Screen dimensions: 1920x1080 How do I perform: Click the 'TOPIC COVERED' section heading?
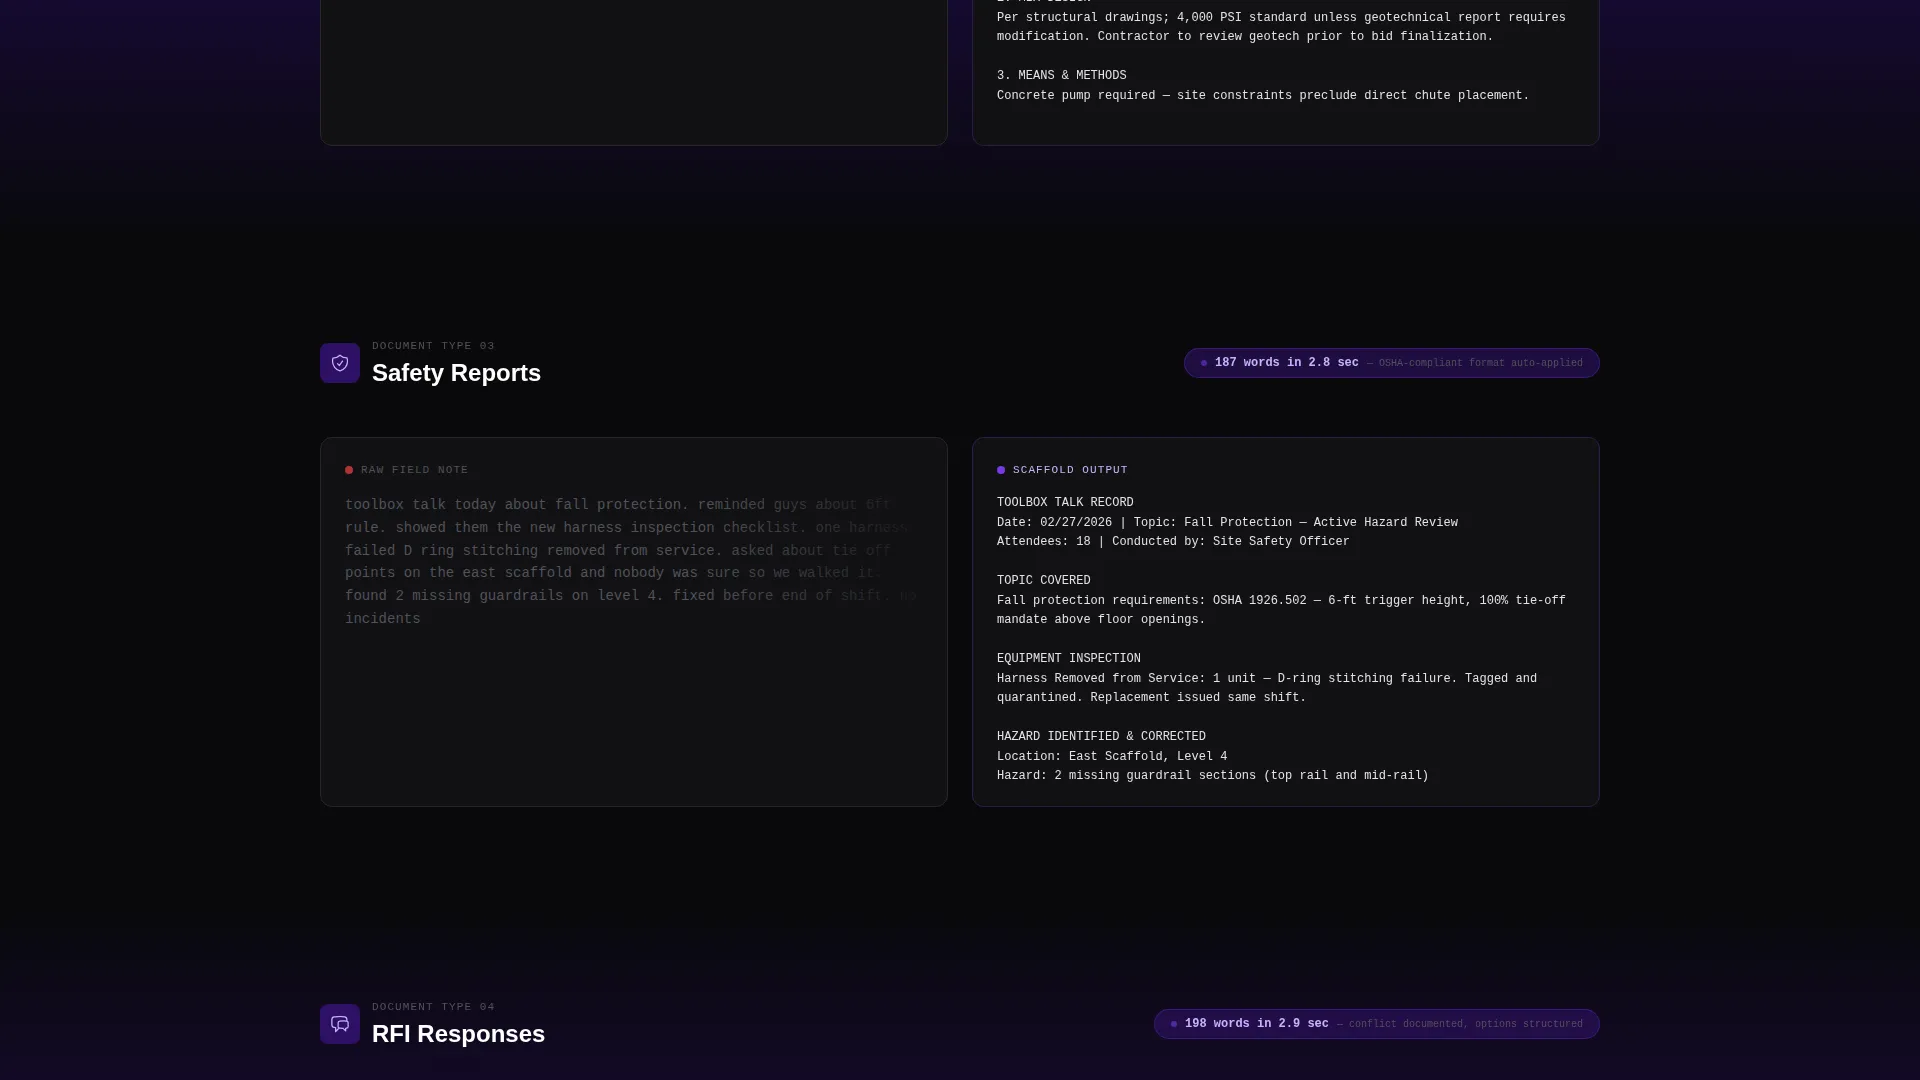[1043, 581]
